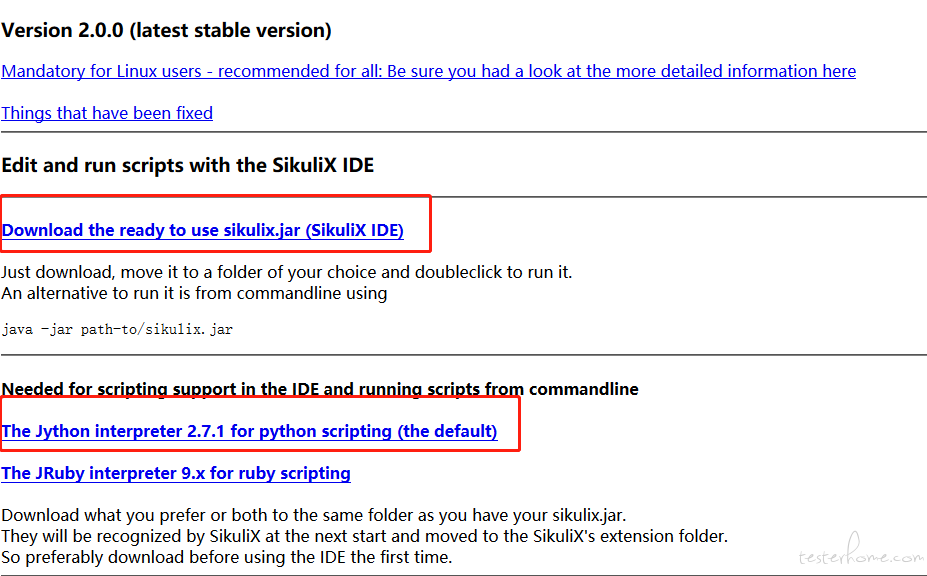Click the testerhome.com watermark

pos(860,550)
